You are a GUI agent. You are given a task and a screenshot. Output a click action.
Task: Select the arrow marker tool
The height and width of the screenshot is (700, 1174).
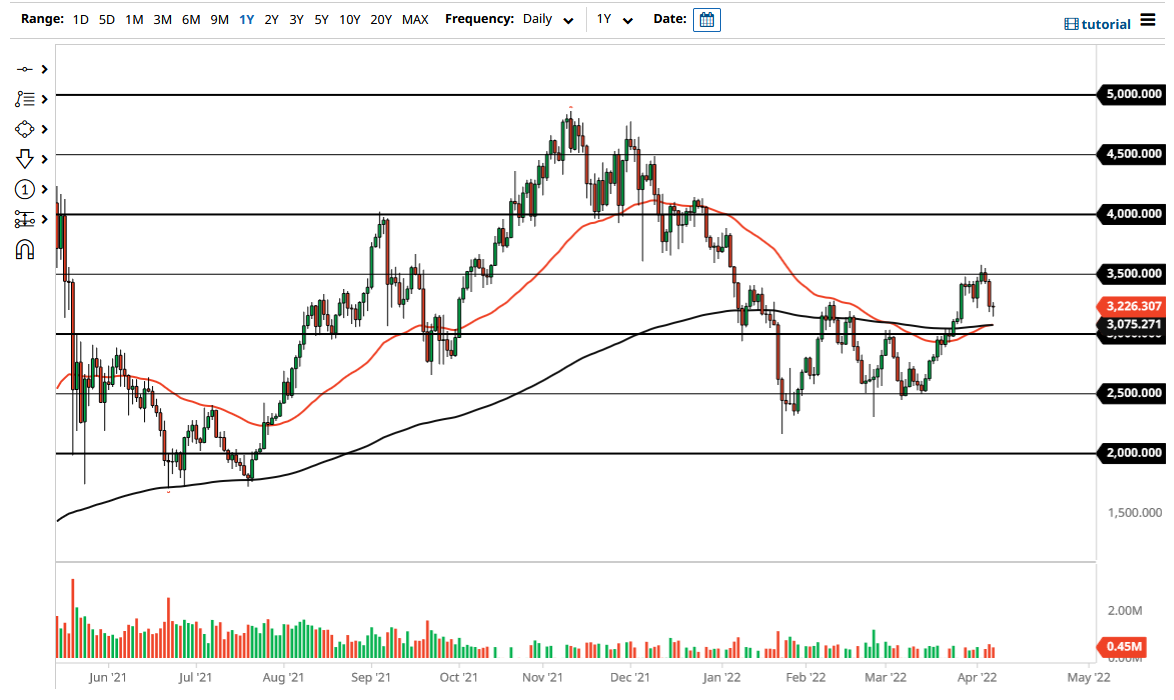(x=25, y=158)
